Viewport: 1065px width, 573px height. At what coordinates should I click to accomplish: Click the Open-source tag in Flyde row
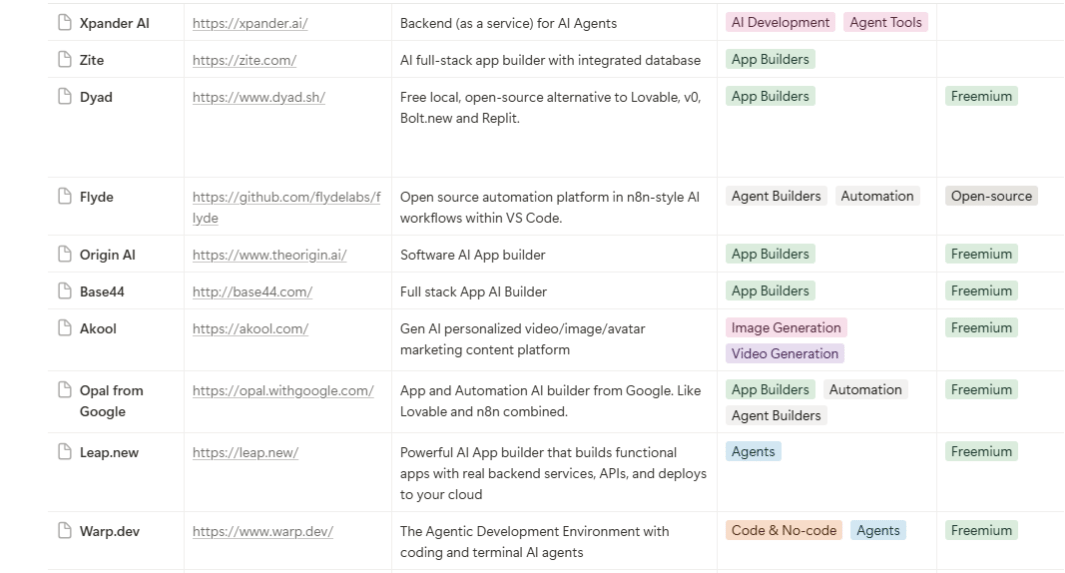pyautogui.click(x=992, y=196)
